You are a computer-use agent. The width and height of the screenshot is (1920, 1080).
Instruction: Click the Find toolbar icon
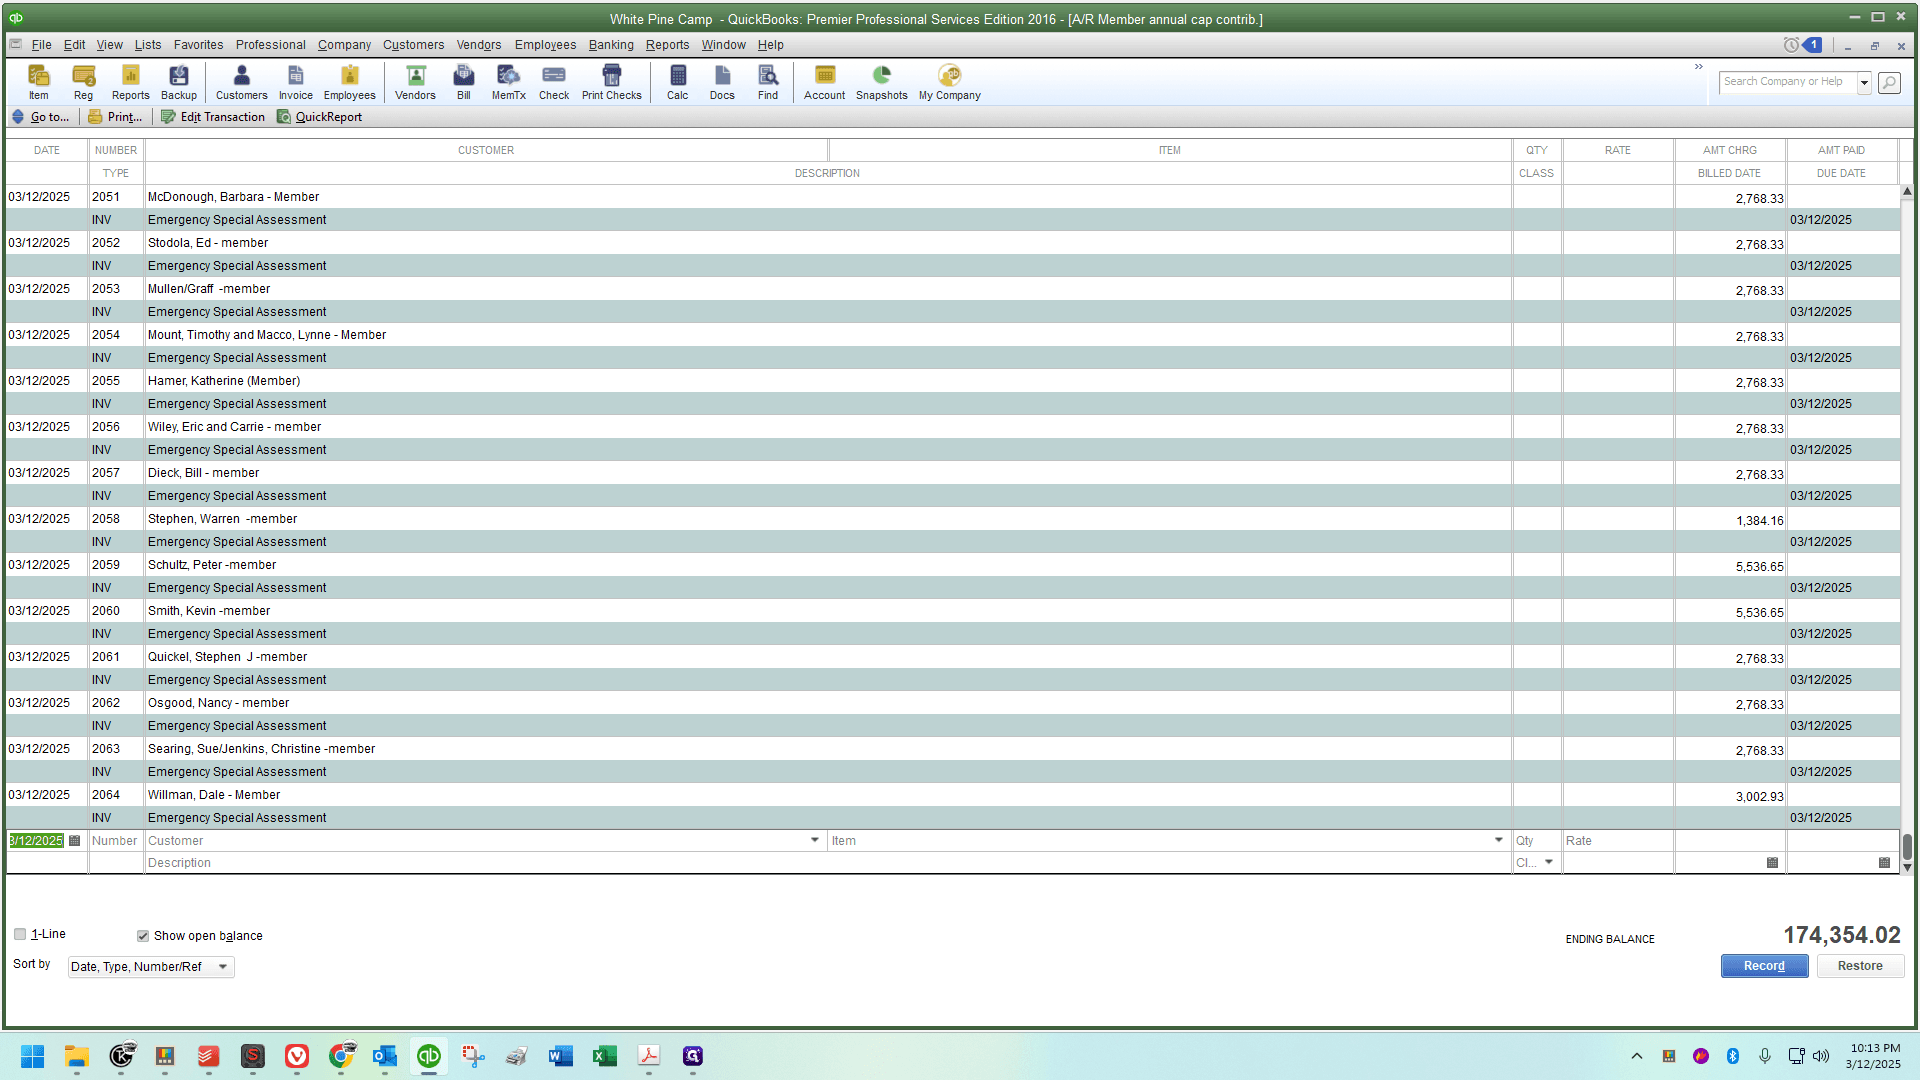tap(768, 82)
